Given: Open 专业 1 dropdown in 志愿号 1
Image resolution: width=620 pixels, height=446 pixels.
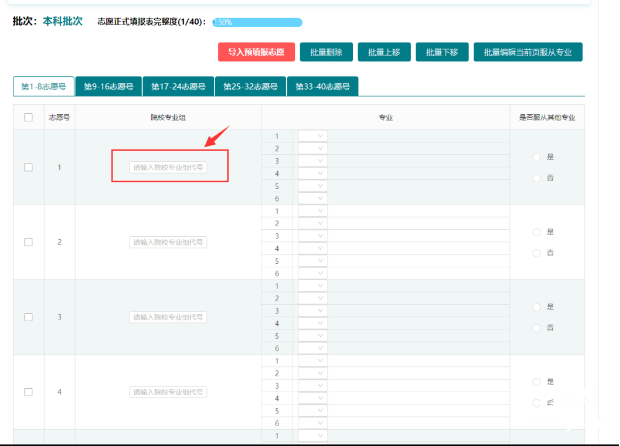Looking at the screenshot, I should [x=313, y=136].
